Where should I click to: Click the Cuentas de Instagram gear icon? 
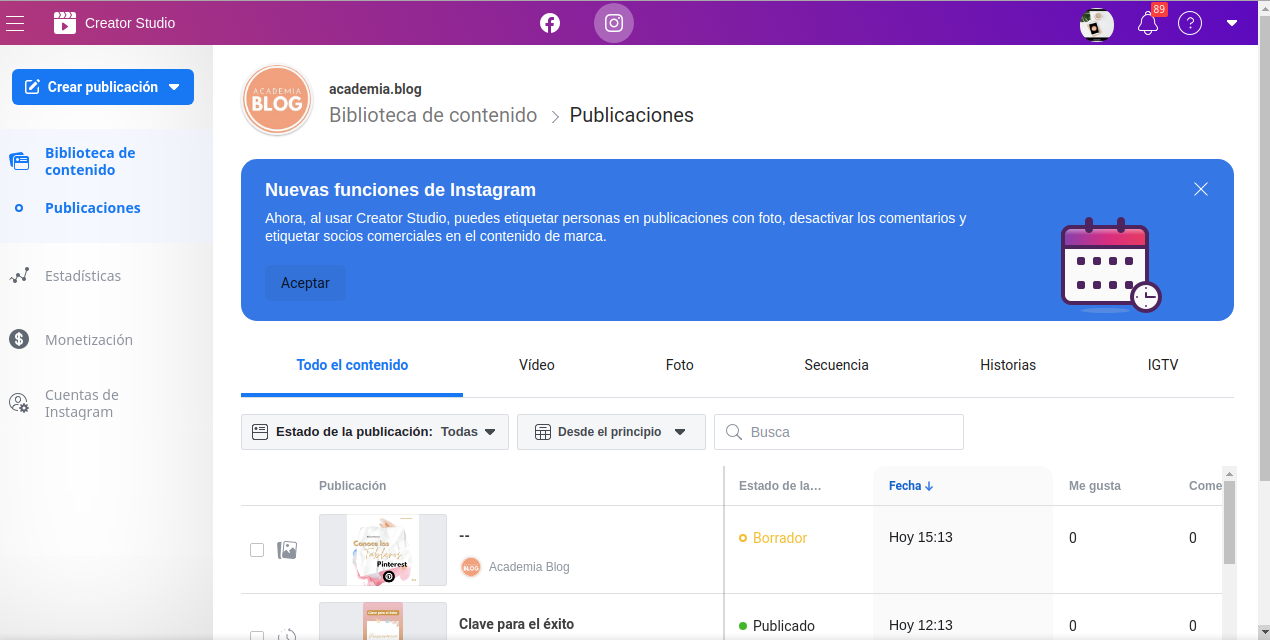(19, 403)
